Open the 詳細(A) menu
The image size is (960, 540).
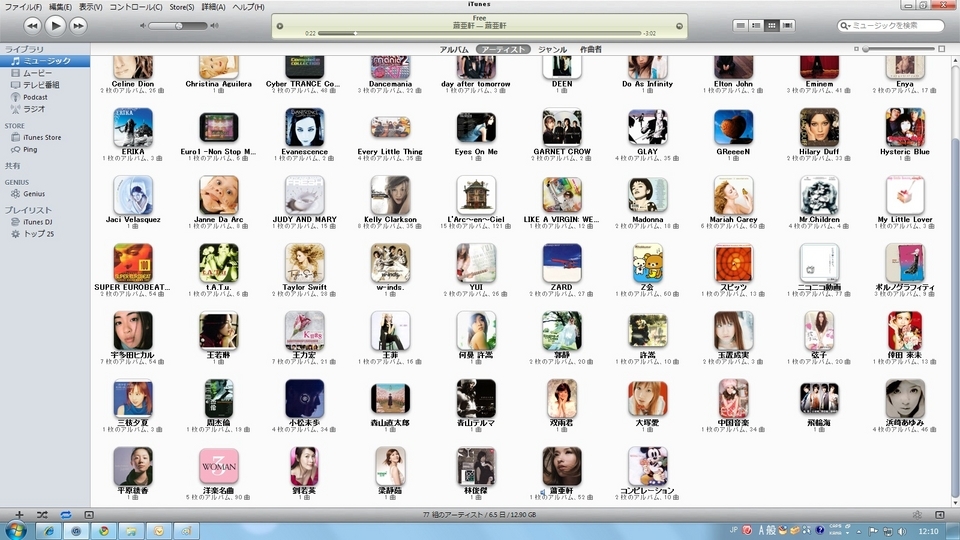coord(213,7)
